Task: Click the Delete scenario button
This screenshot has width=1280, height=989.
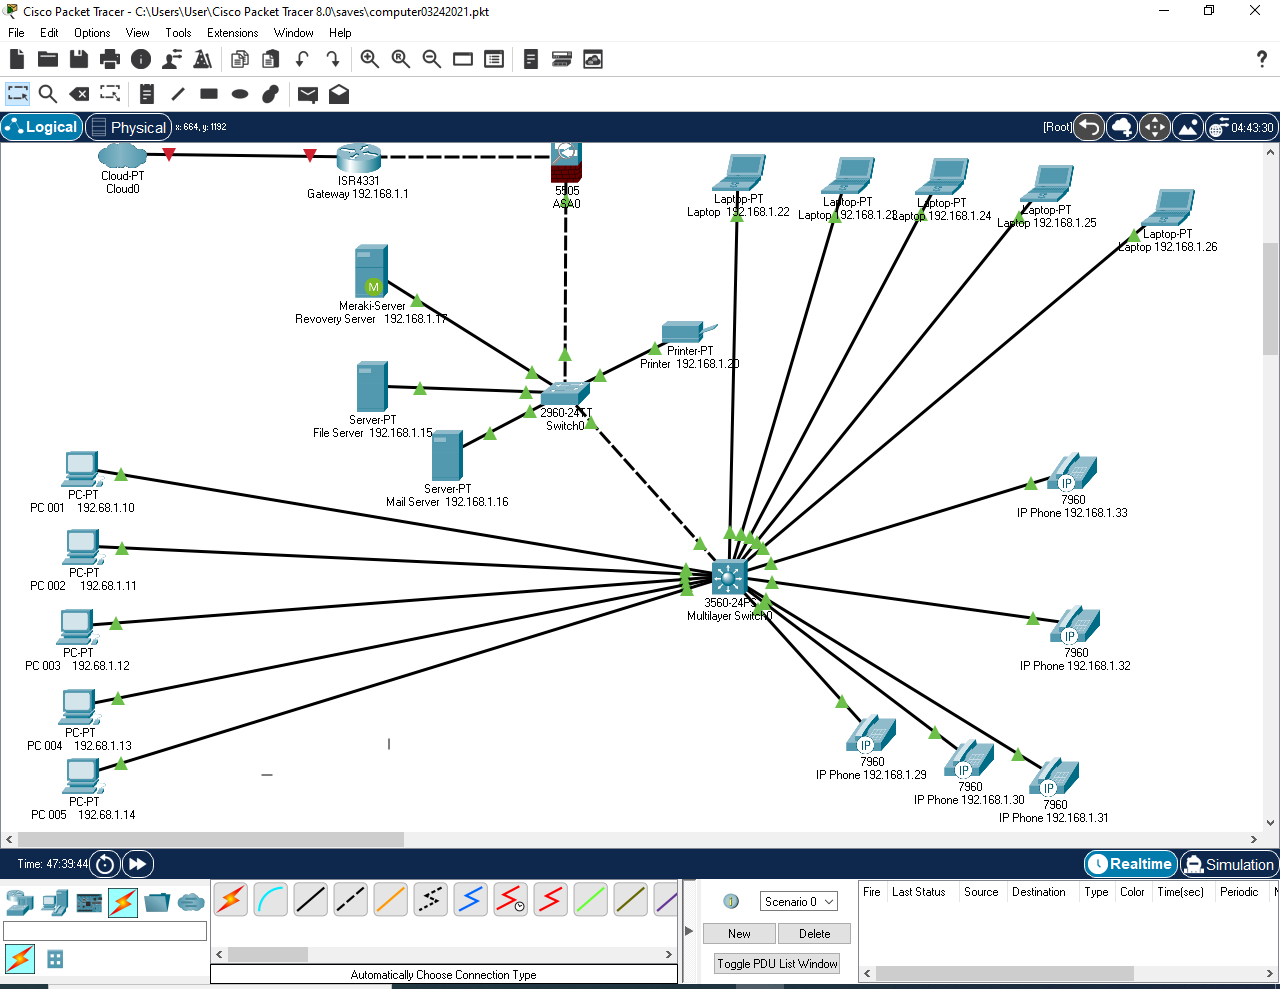Action: pos(814,934)
